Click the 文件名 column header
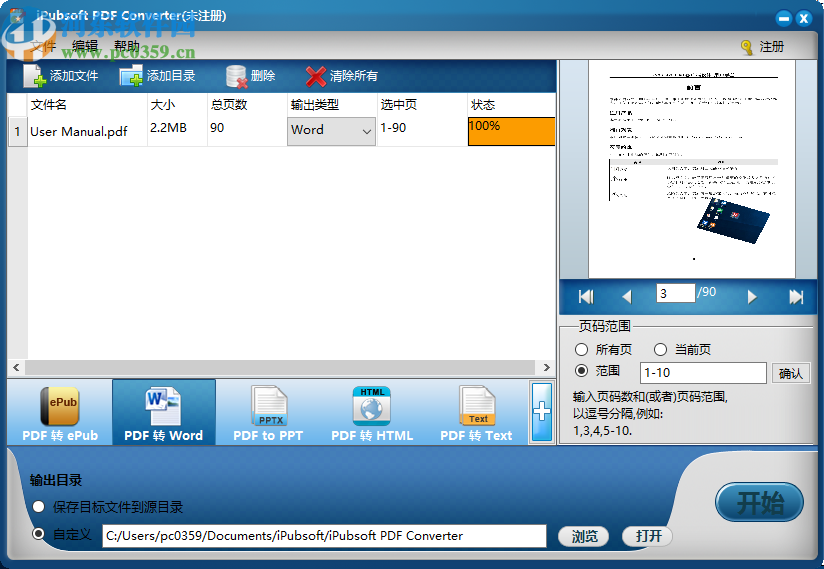 pyautogui.click(x=87, y=105)
